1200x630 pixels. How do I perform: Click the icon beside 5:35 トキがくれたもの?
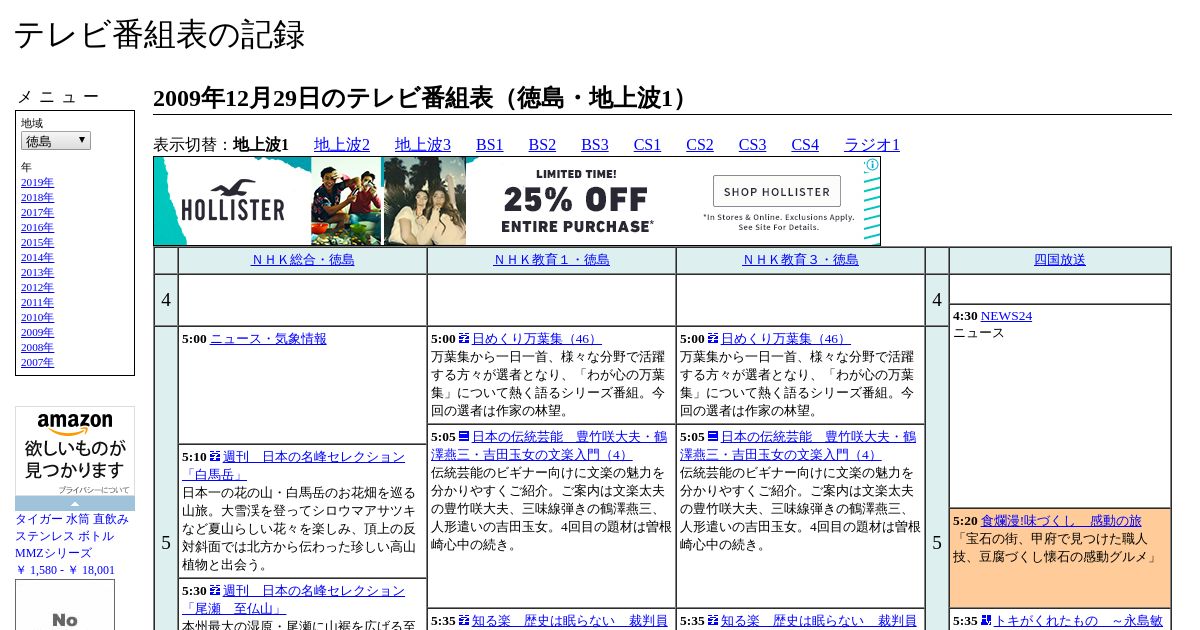(986, 621)
